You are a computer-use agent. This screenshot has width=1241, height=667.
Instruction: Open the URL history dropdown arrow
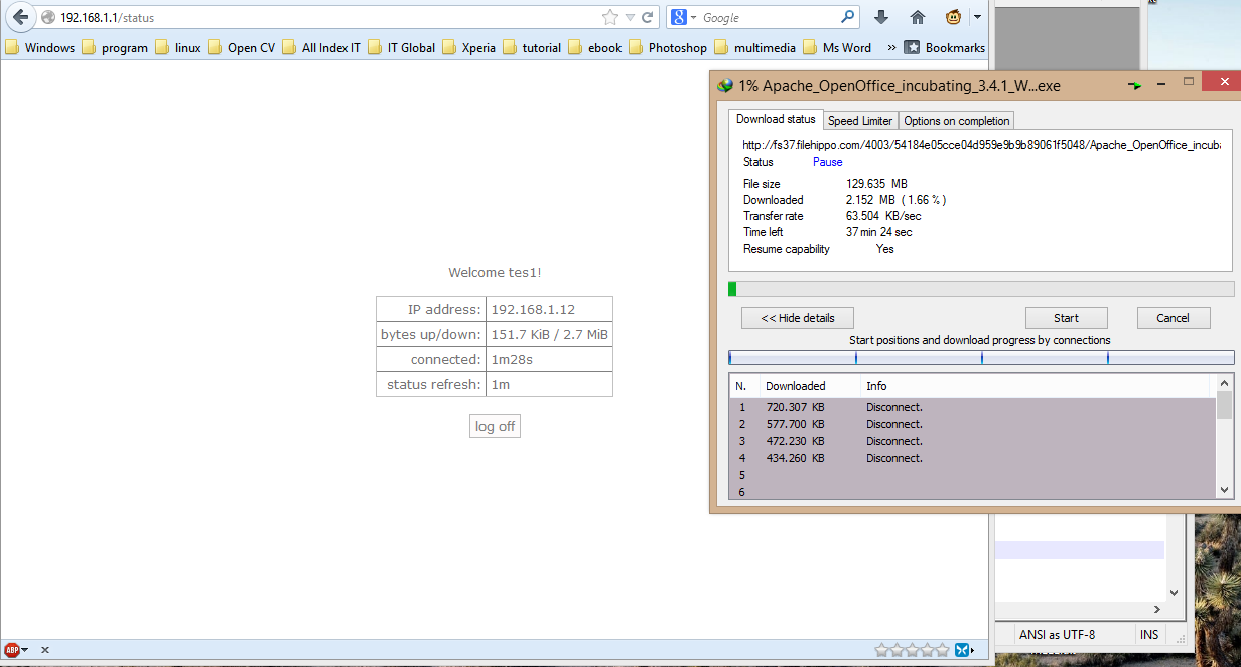click(x=630, y=17)
